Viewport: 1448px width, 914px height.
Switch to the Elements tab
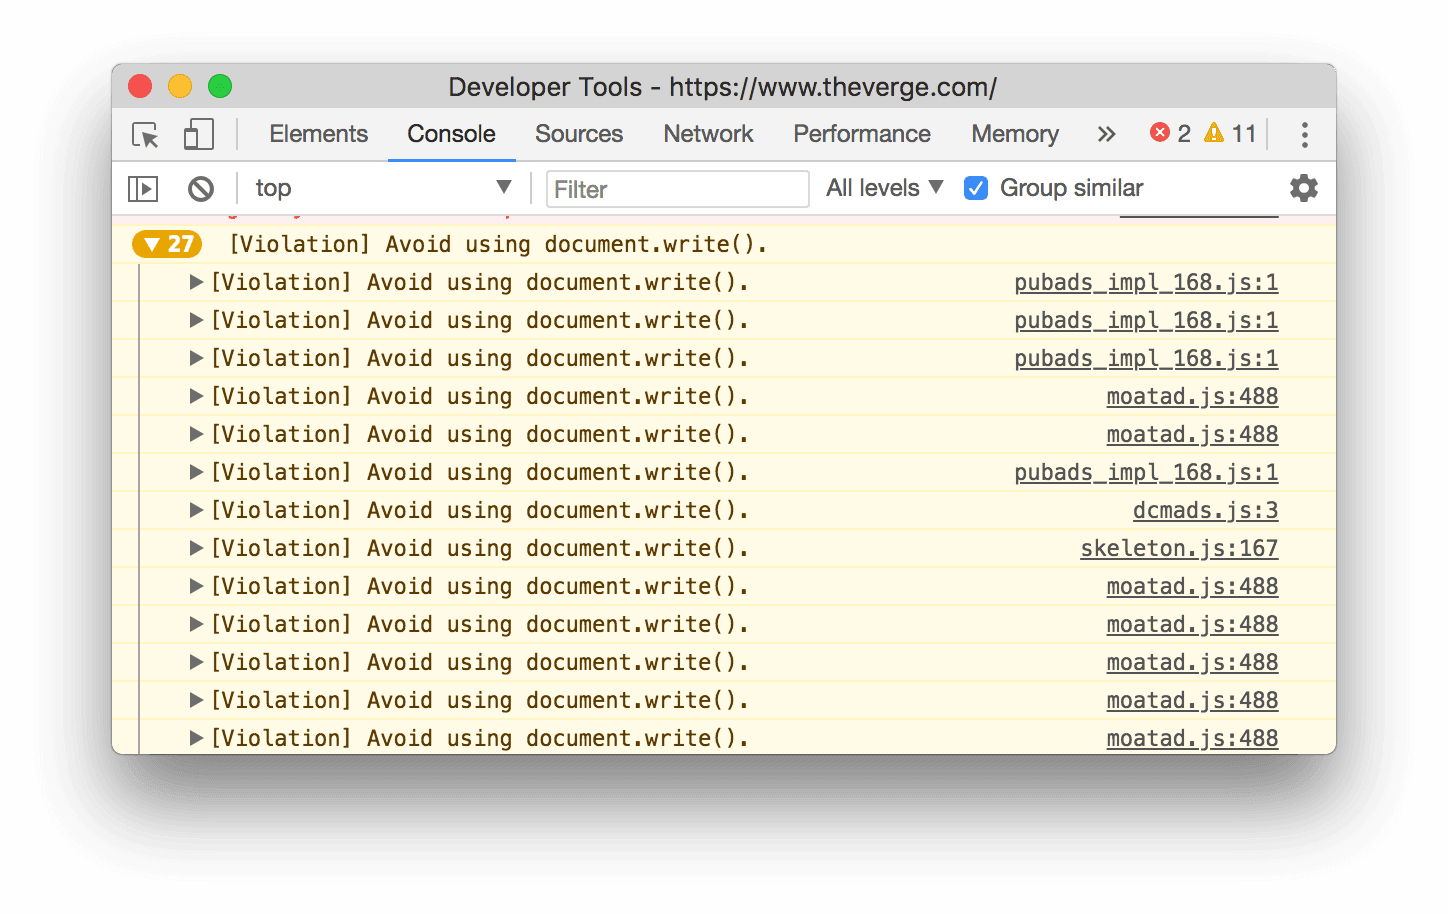(x=318, y=134)
